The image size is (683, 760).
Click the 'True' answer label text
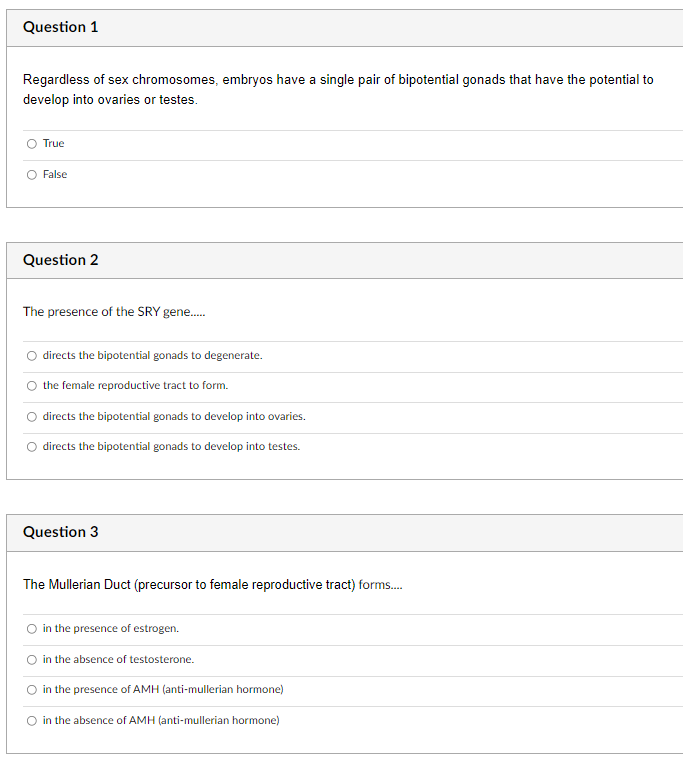coord(53,143)
